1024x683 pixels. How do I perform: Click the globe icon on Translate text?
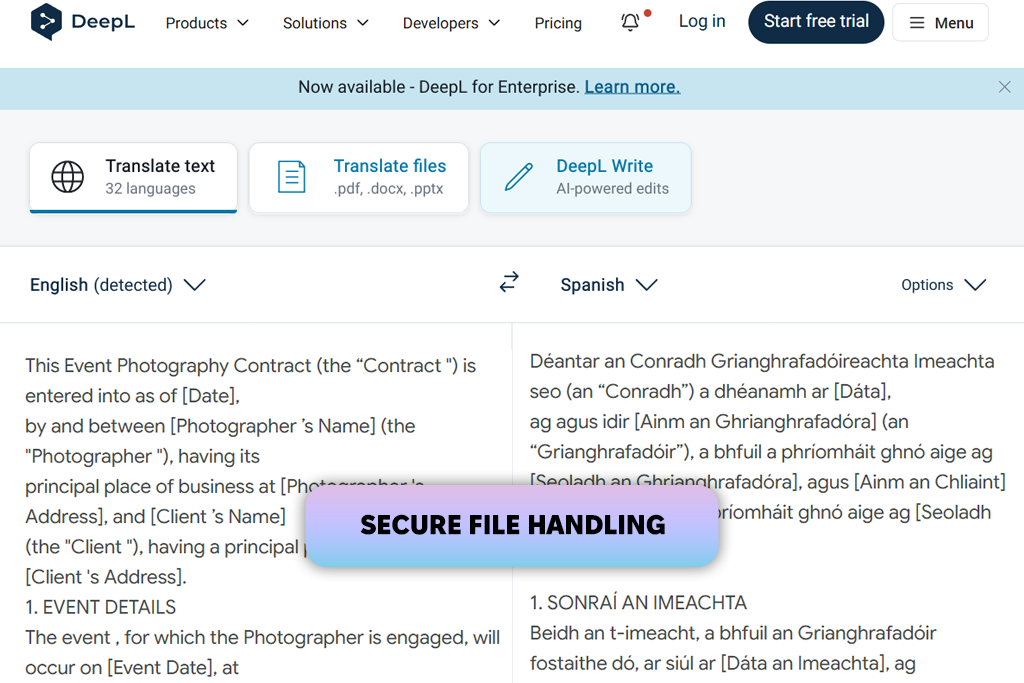tap(68, 177)
